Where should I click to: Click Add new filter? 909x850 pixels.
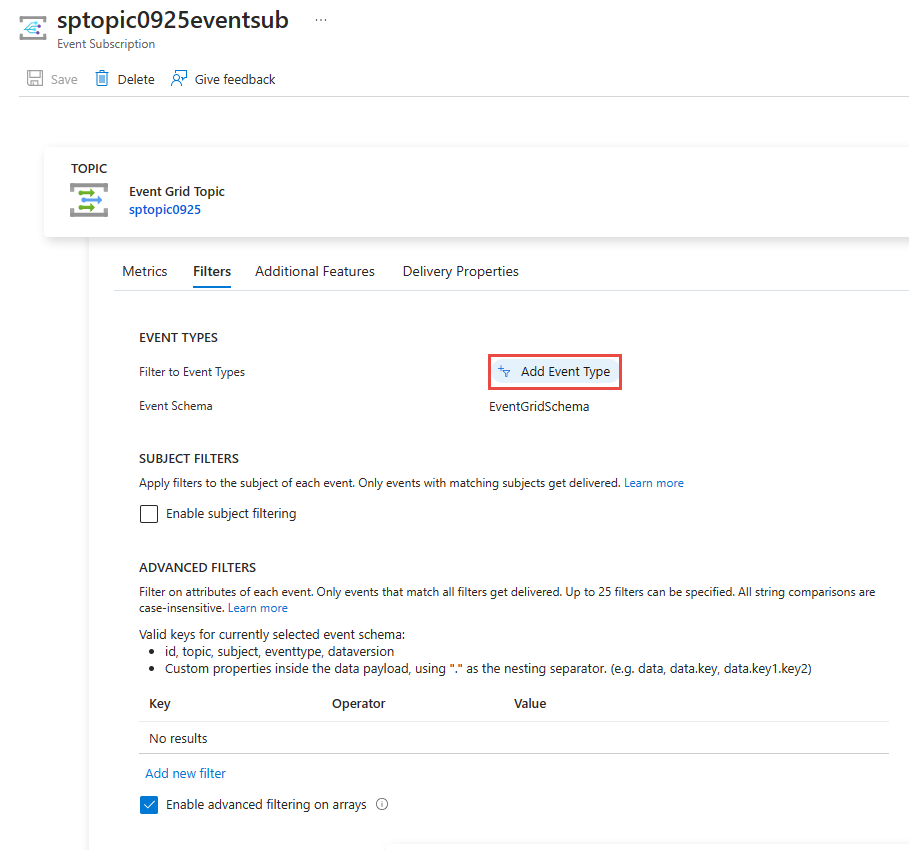(x=185, y=773)
